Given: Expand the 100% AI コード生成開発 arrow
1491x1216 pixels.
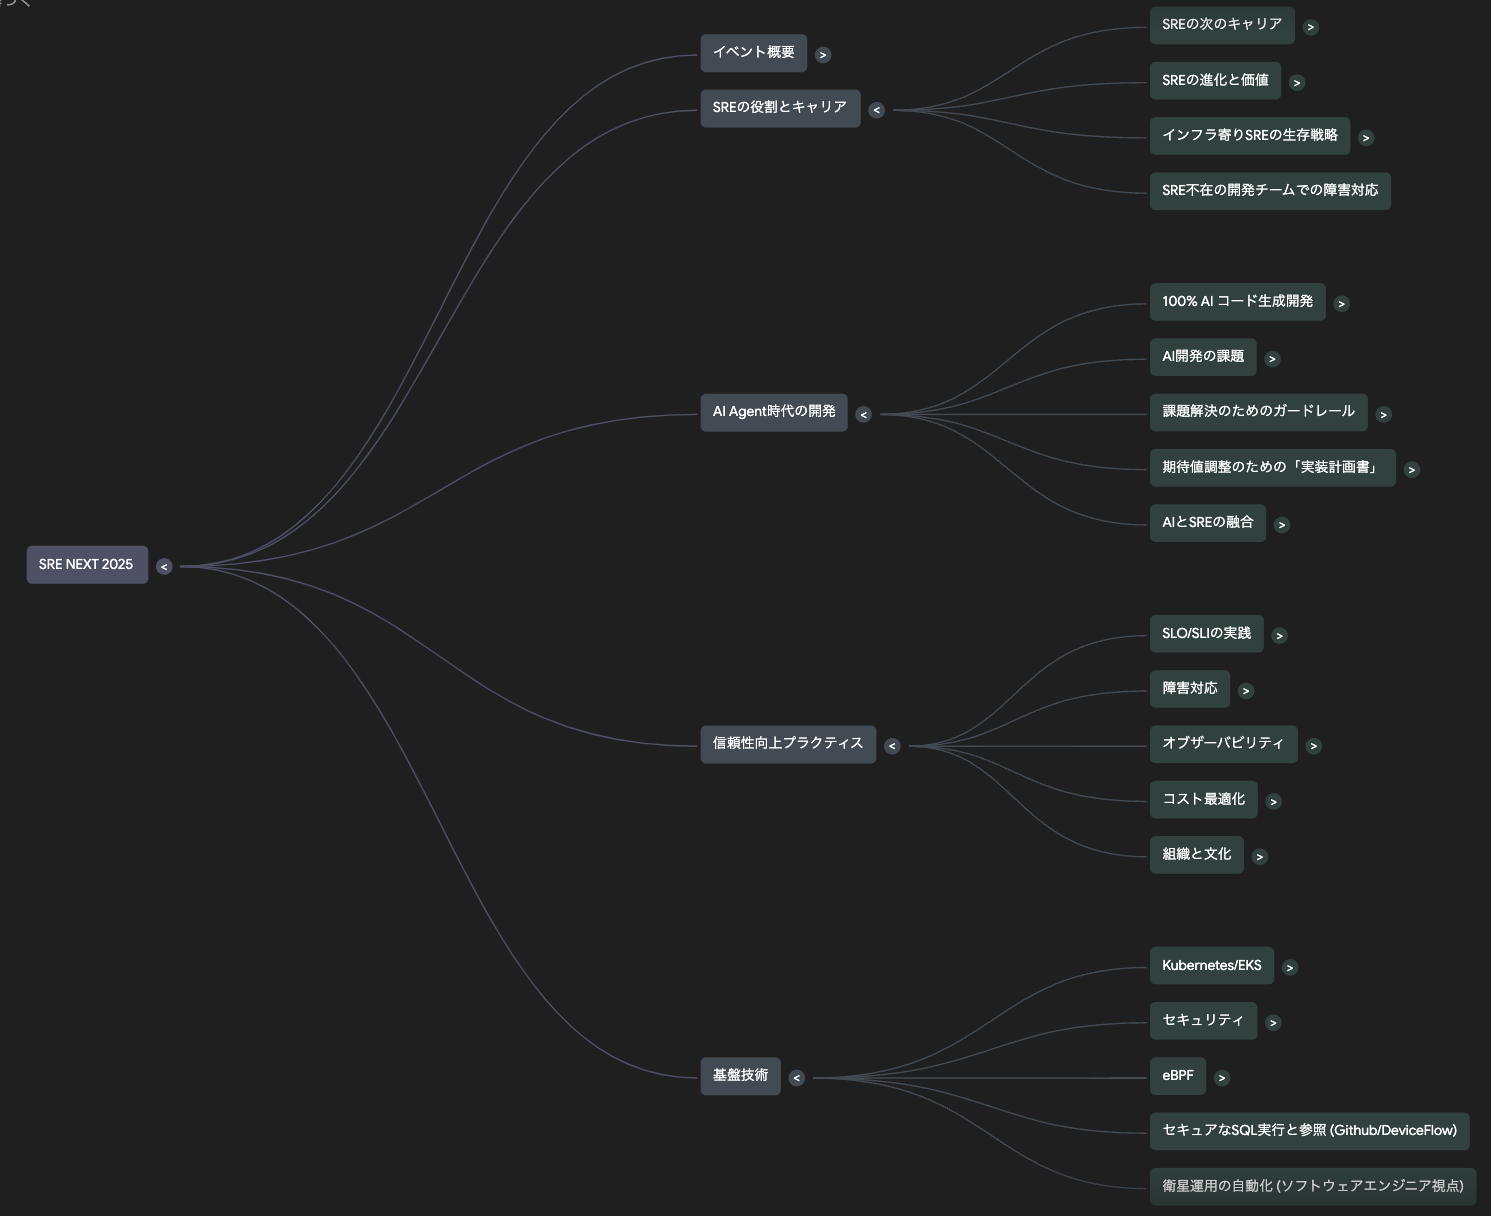Looking at the screenshot, I should point(1341,304).
